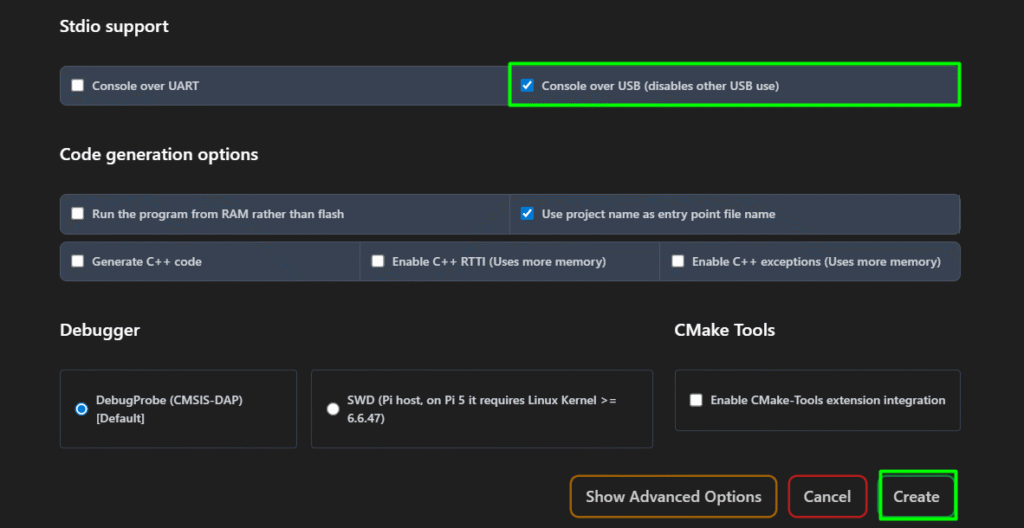Cancel the project creation

point(827,496)
